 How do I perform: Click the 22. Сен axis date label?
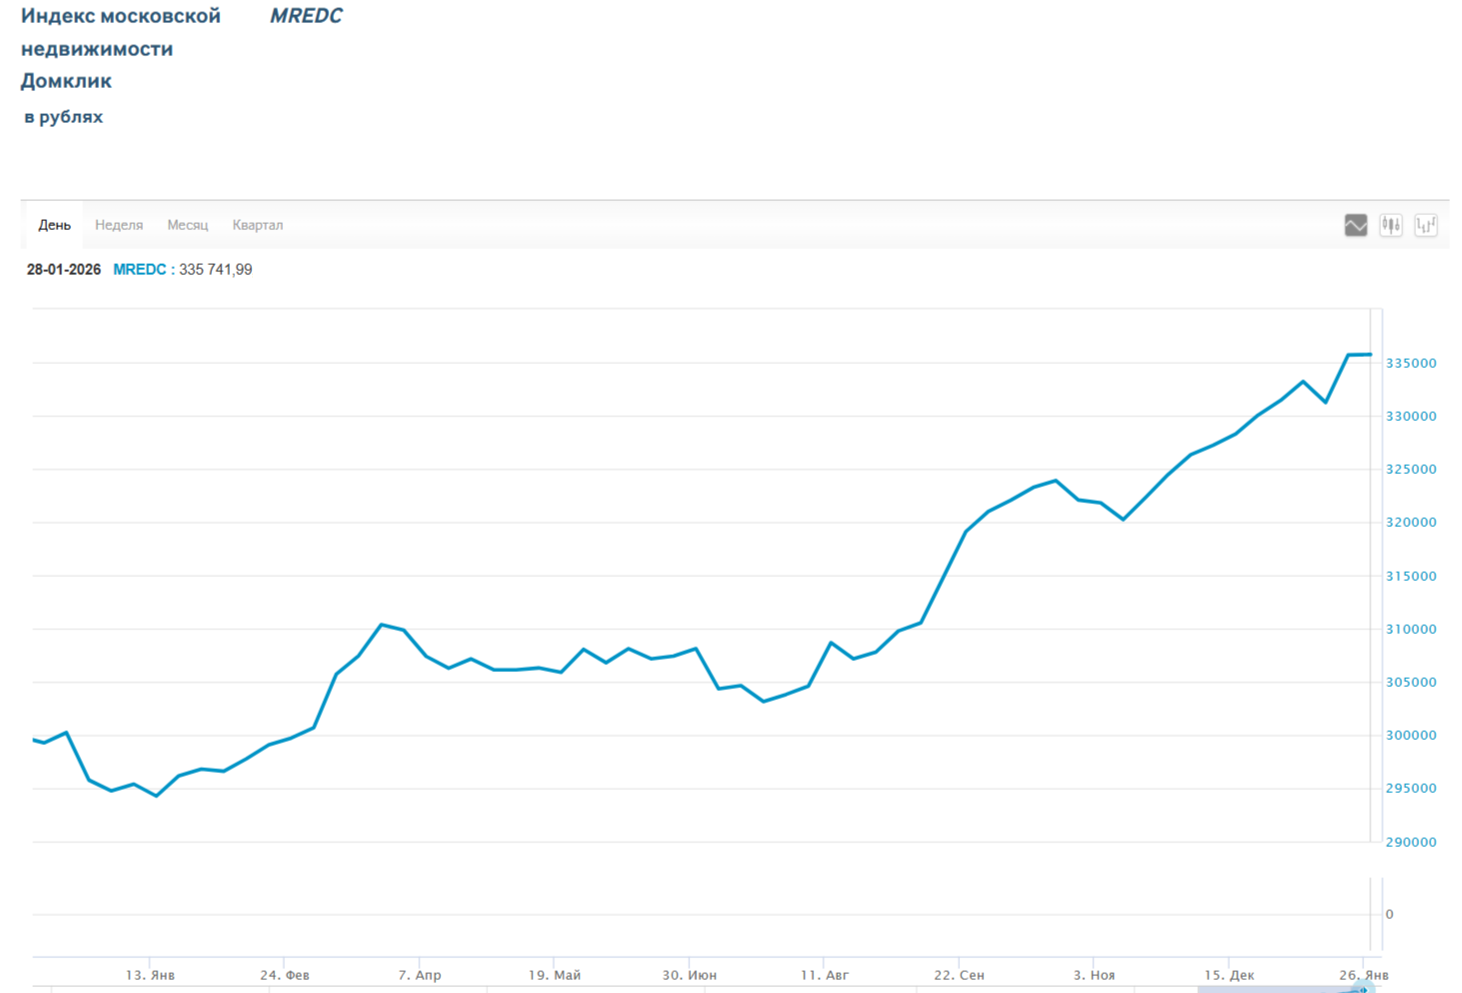pos(959,974)
